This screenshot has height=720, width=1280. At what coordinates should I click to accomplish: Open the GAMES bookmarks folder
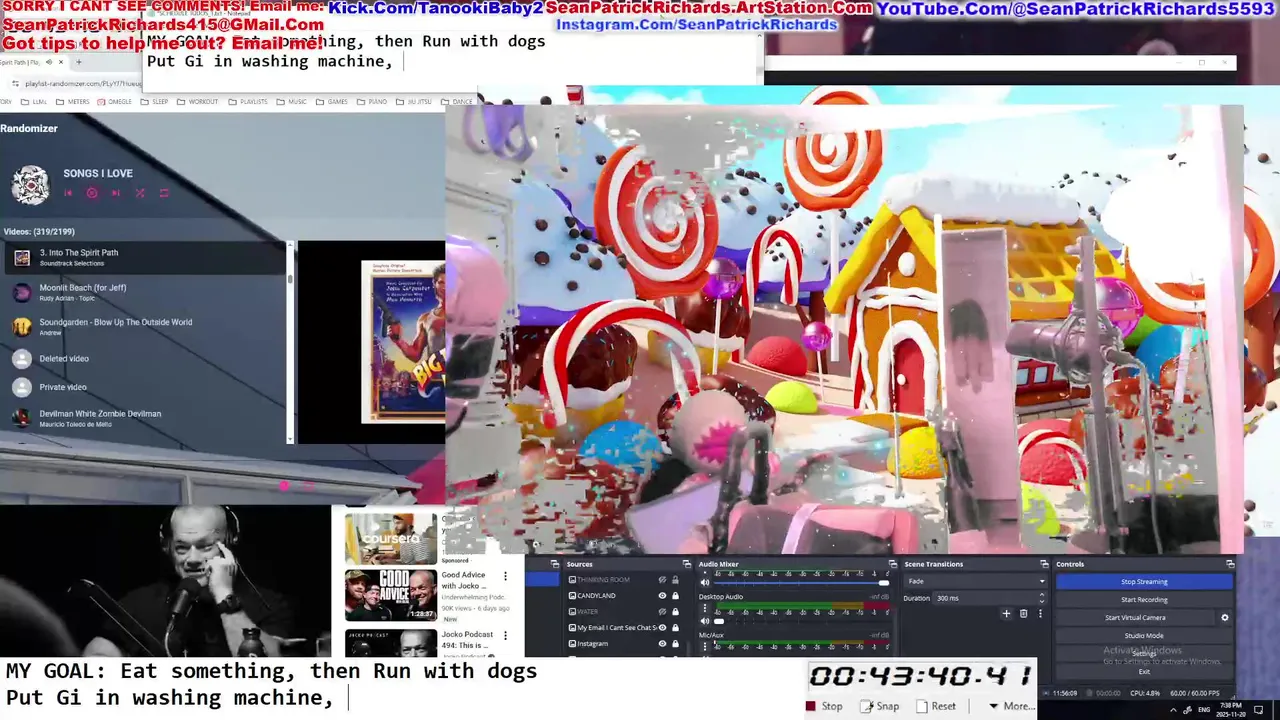pos(332,101)
